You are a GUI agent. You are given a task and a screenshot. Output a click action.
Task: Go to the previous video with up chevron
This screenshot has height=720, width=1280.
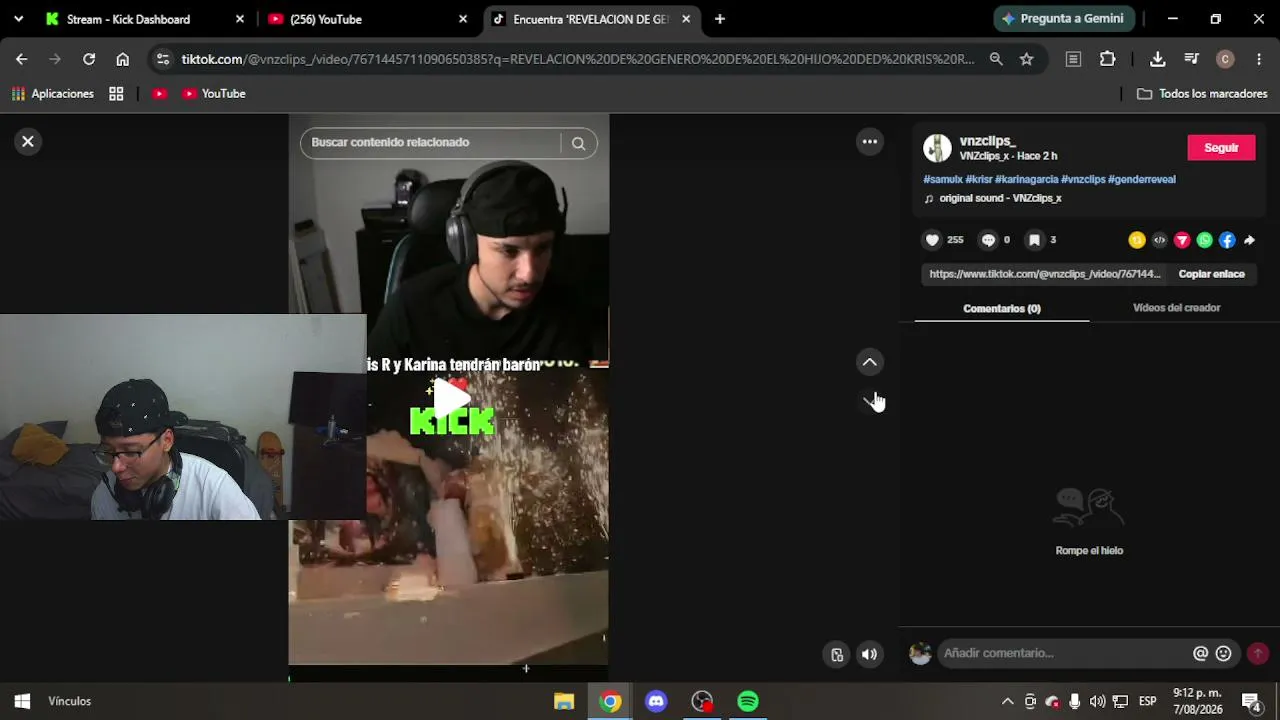click(870, 362)
